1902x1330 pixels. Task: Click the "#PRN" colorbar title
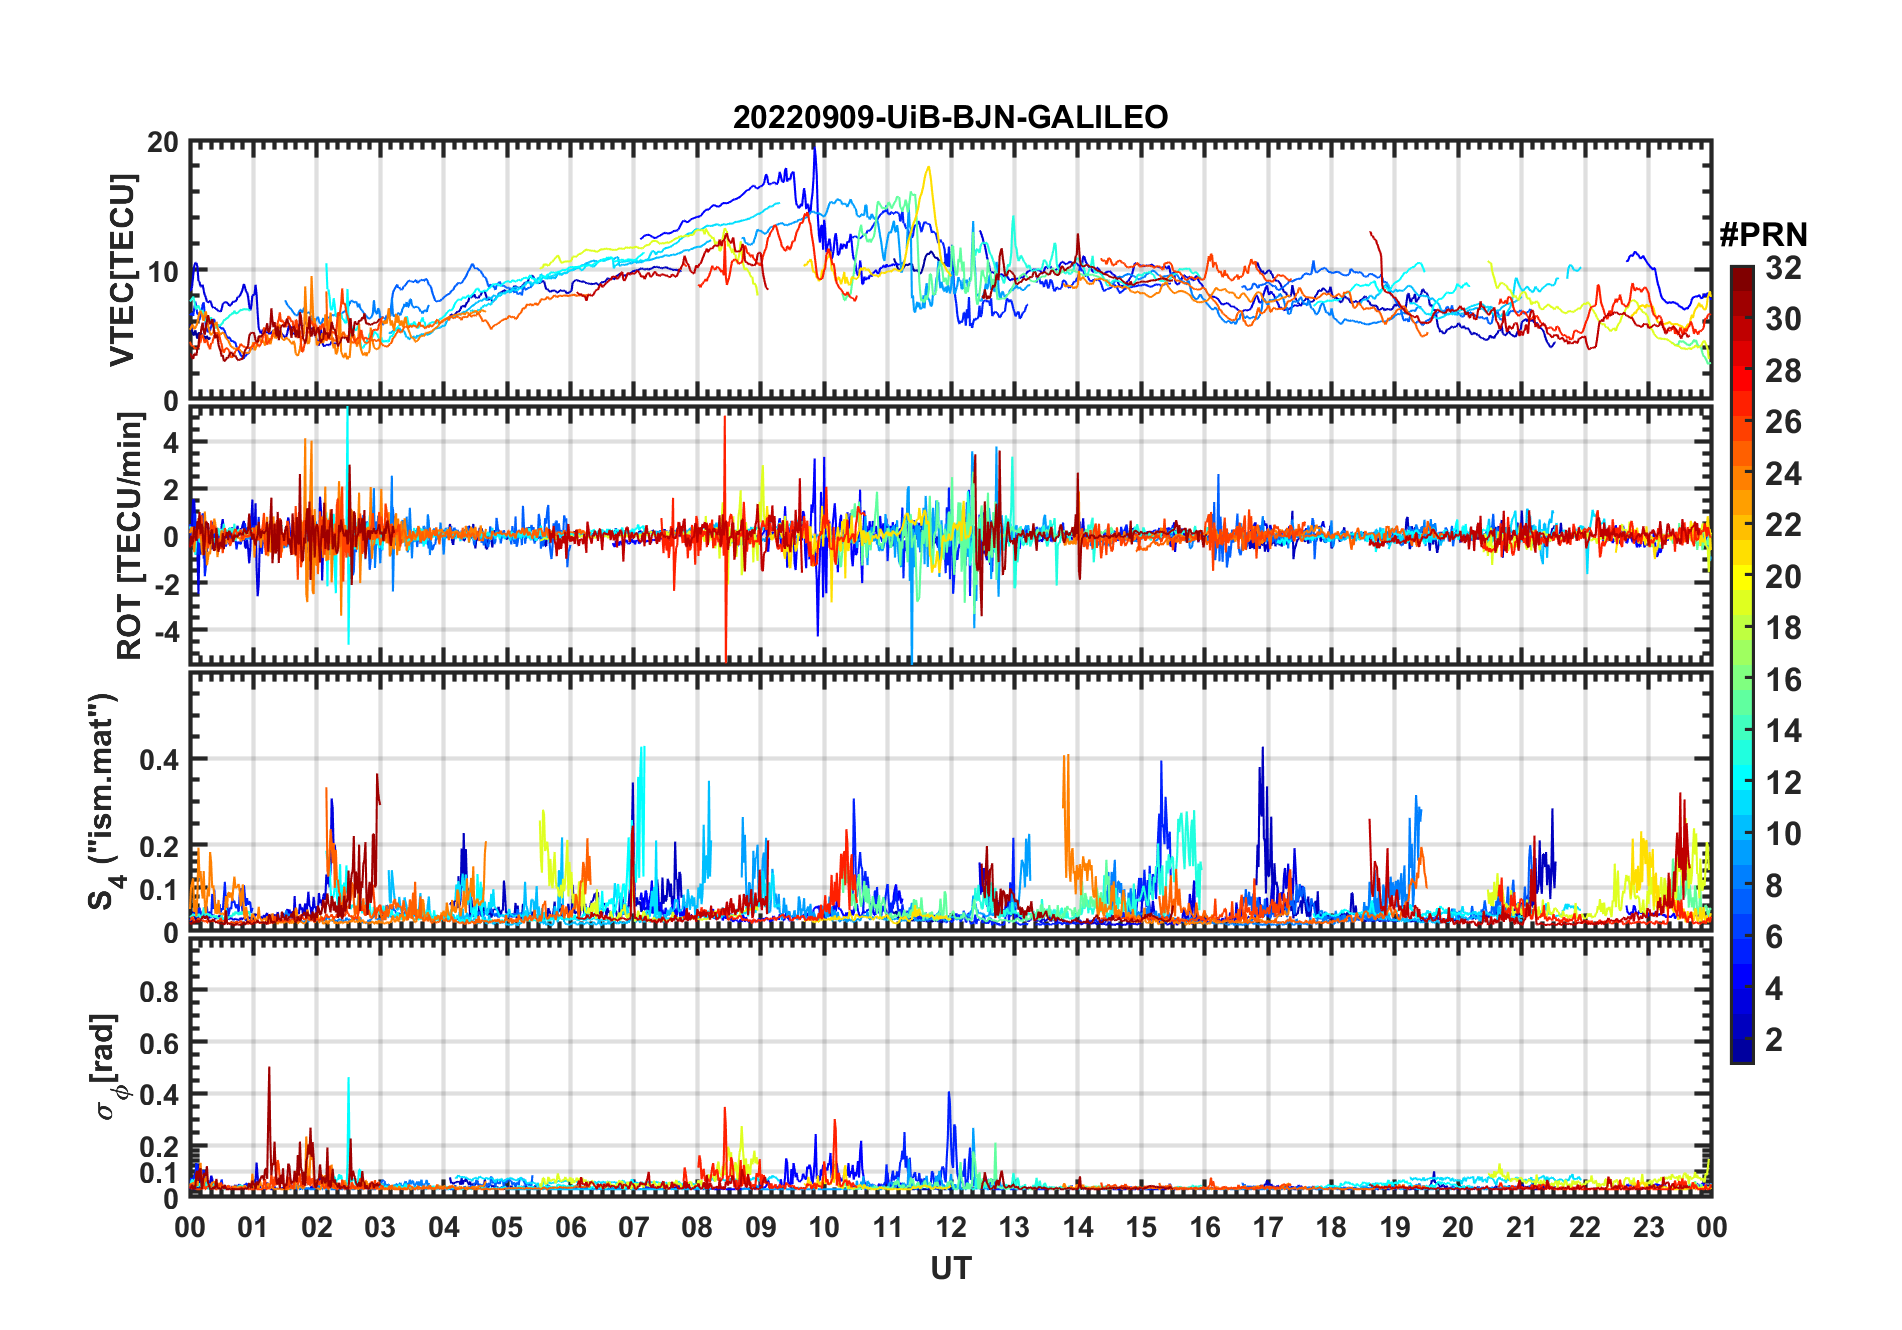tap(1763, 234)
